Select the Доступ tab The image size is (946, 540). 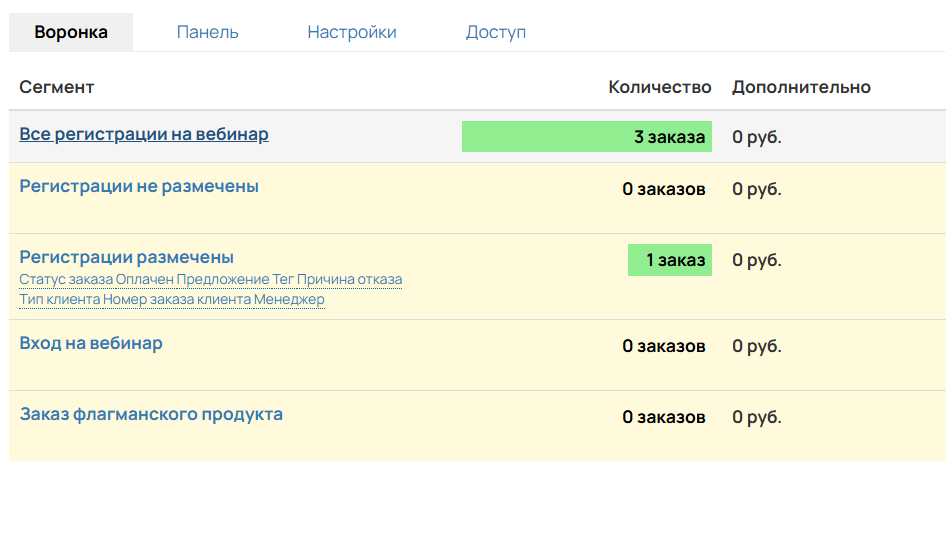(x=495, y=32)
